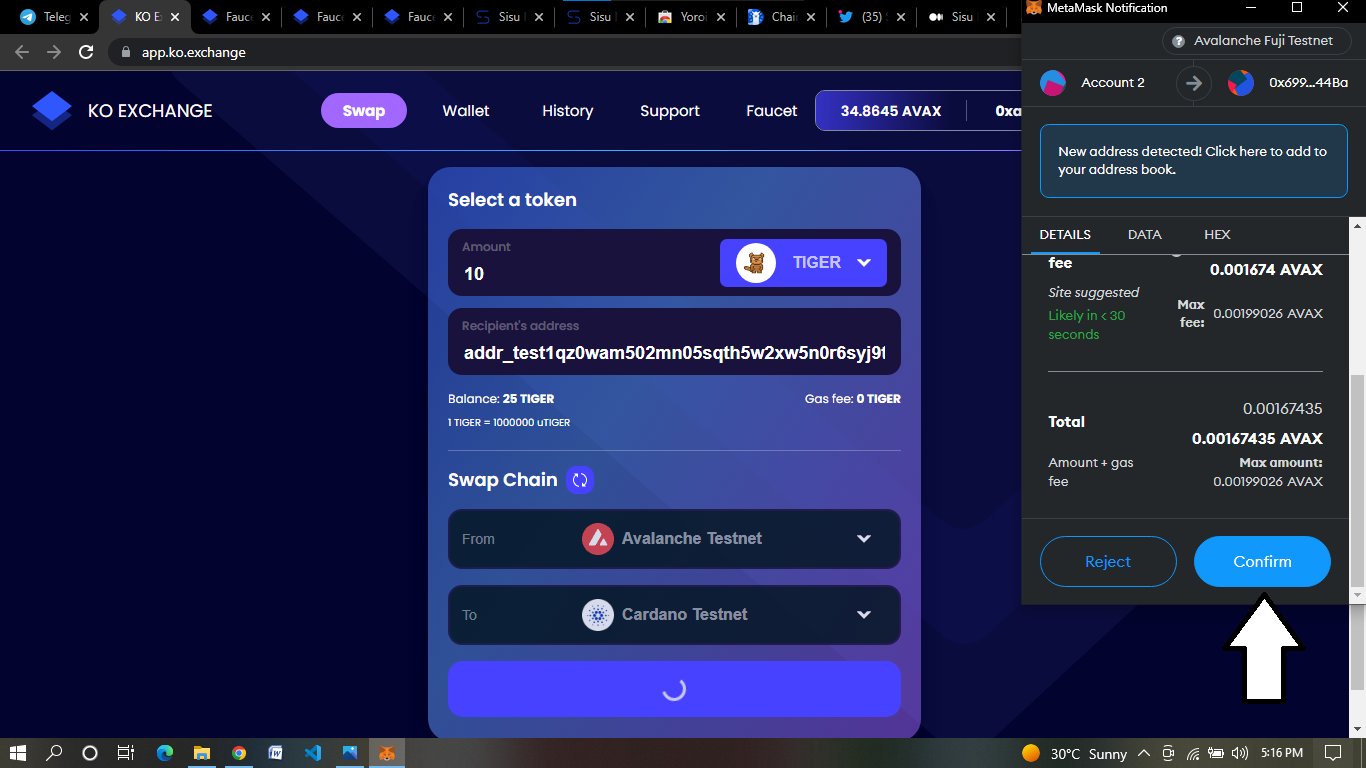Click the Account 2 avatar in MetaMask
Screen dimensions: 1366x768
(1053, 83)
